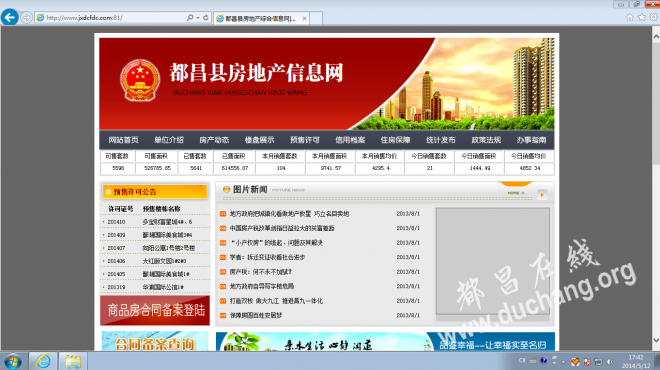This screenshot has width=660, height=370.
Task: Click the orange play arrow beside 图片新闻
Action: pyautogui.click(x=542, y=194)
